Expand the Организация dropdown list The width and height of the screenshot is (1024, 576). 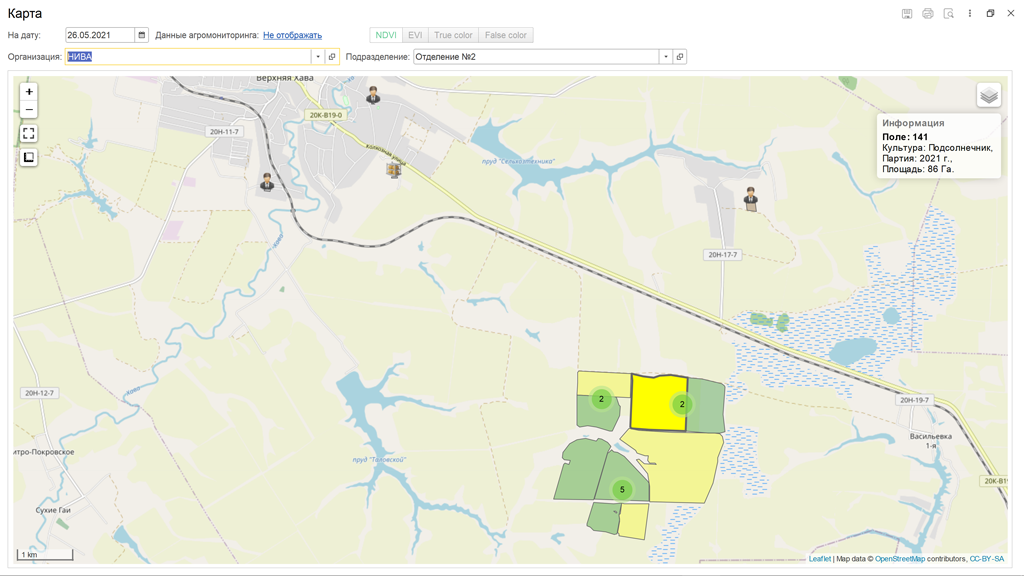coord(318,57)
